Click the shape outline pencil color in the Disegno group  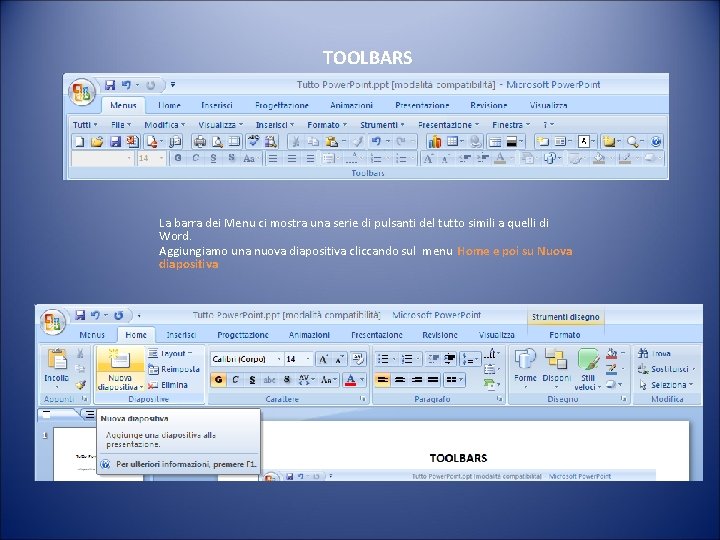(611, 369)
